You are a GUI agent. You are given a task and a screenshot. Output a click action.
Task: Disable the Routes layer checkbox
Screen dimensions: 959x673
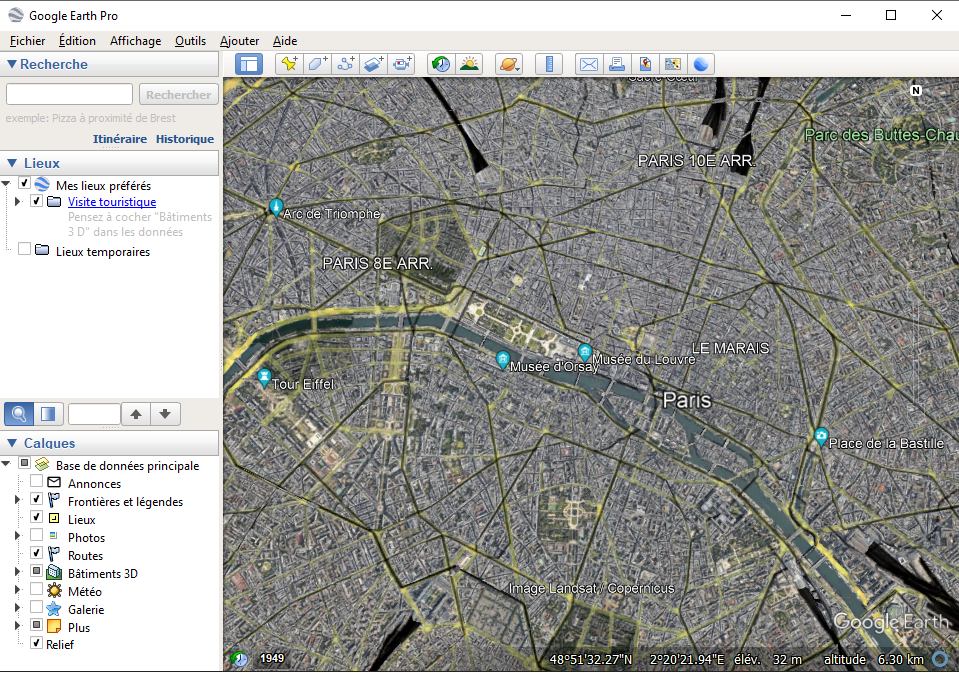[x=37, y=553]
